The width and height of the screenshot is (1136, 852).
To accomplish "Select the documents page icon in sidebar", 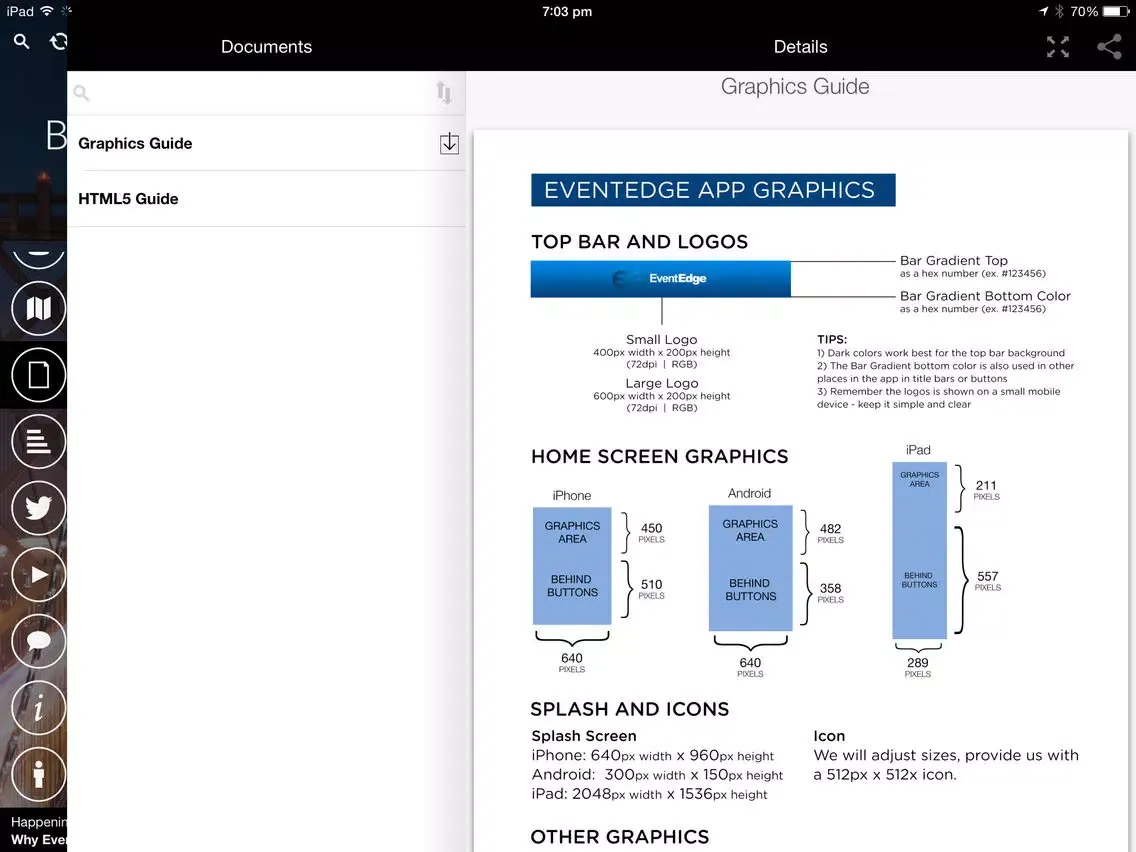I will pos(38,375).
